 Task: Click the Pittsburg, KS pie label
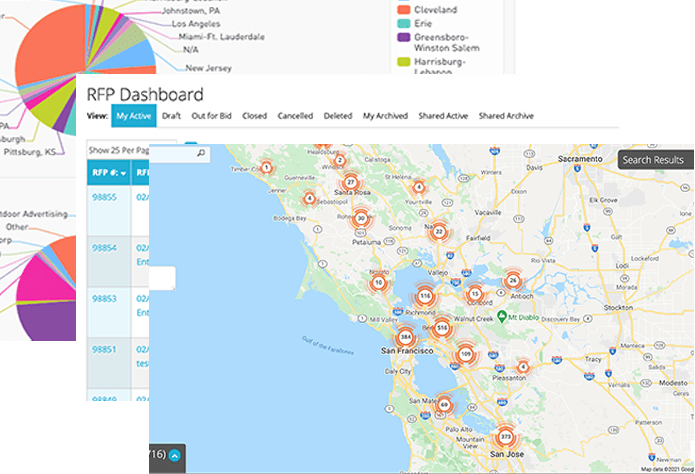click(30, 152)
